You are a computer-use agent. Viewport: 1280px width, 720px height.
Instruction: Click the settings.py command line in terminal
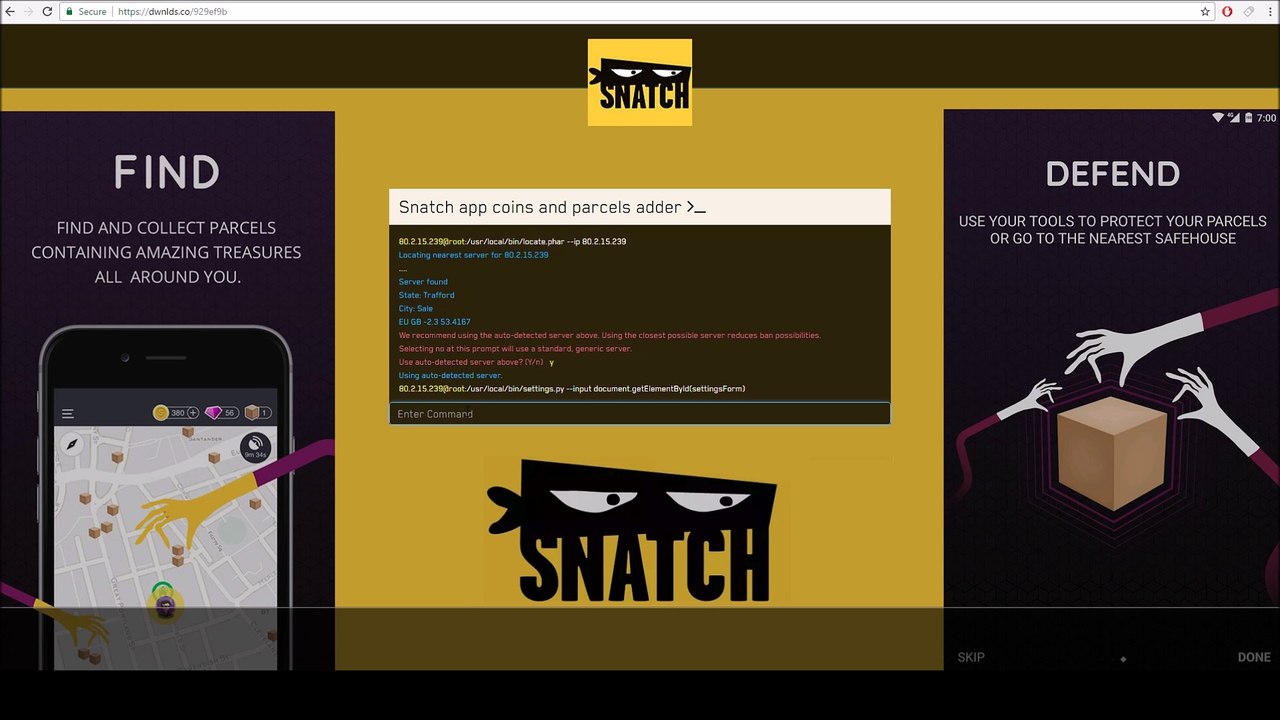click(x=572, y=388)
